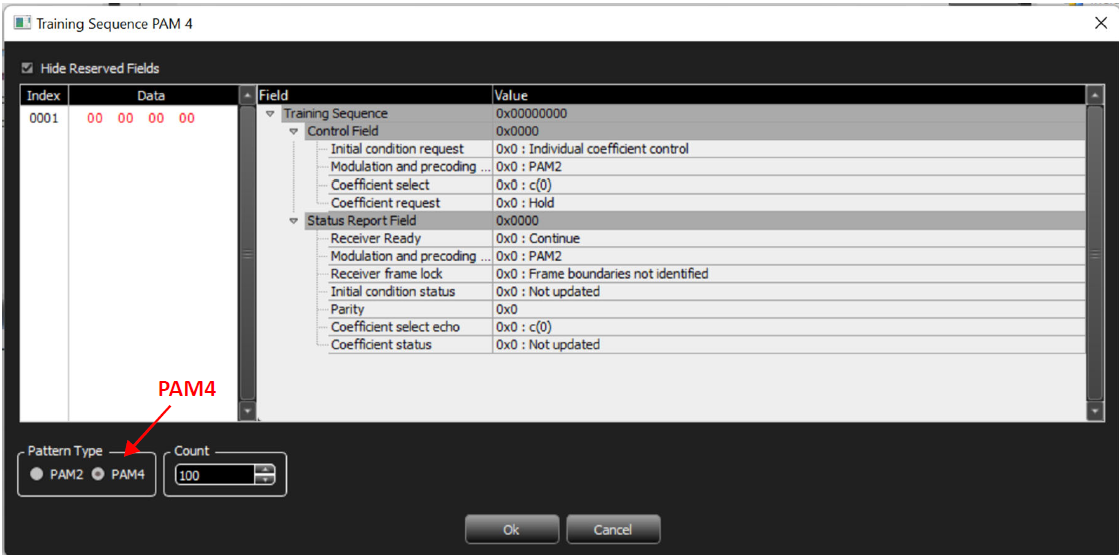
Task: Select the Training Sequence root row
Action: click(671, 113)
